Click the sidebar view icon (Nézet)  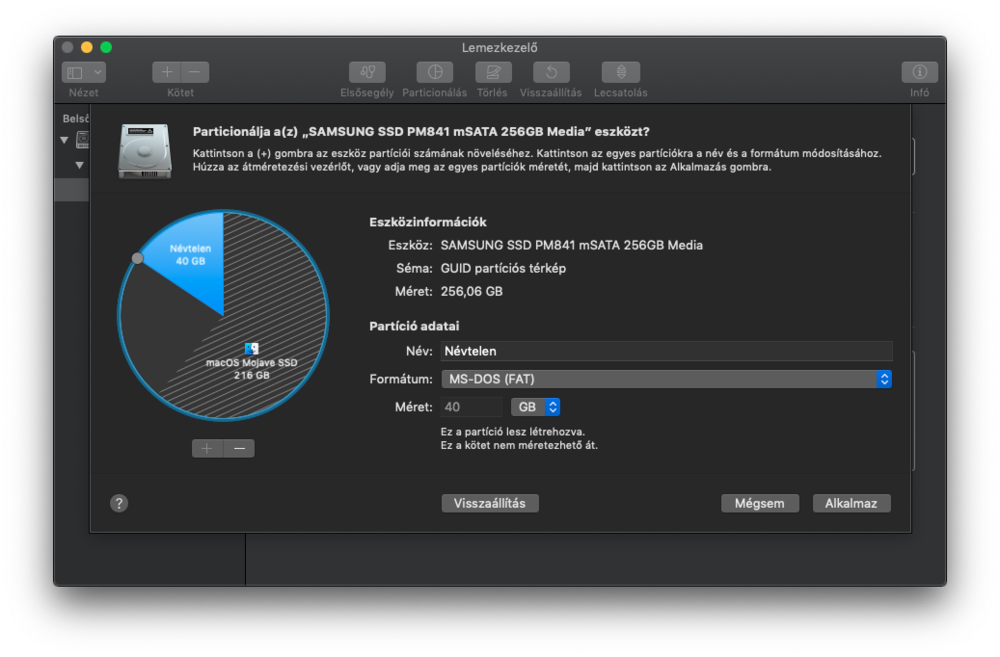(x=75, y=73)
